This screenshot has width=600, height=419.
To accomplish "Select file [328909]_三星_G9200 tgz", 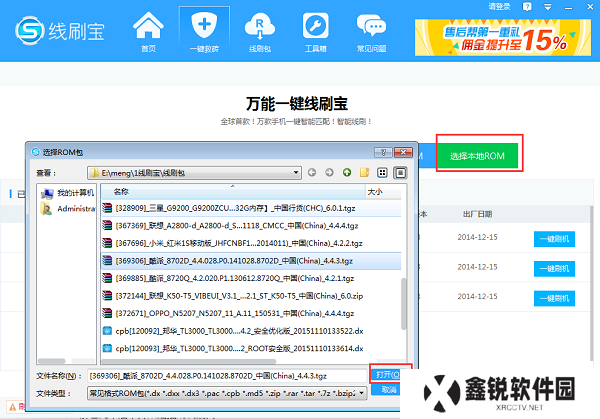I will [251, 208].
